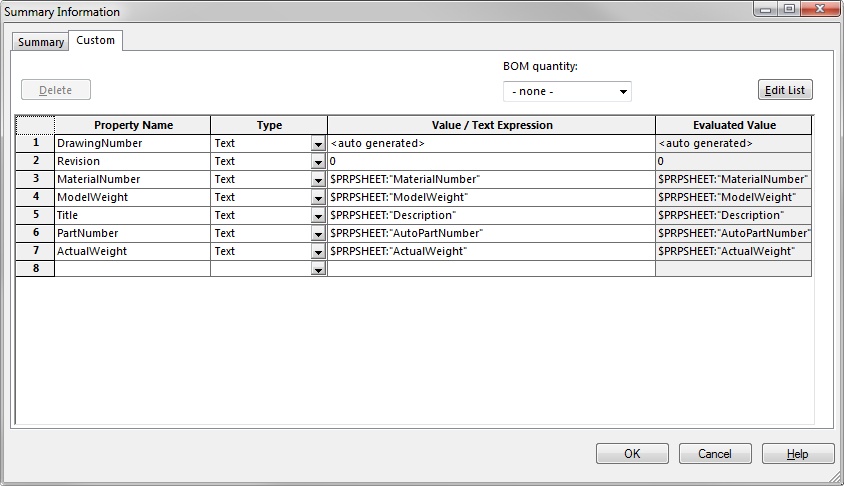Minimize the Summary Information dialog window
Viewport: 844px width, 486px height.
click(765, 9)
